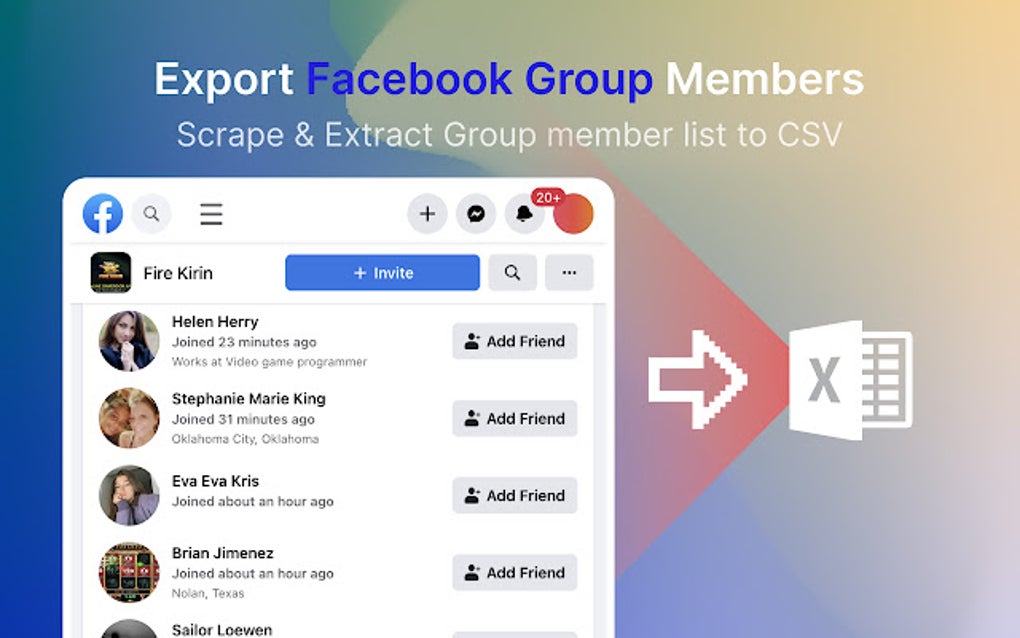1020x638 pixels.
Task: Open the Messenger chat icon
Action: pos(476,213)
